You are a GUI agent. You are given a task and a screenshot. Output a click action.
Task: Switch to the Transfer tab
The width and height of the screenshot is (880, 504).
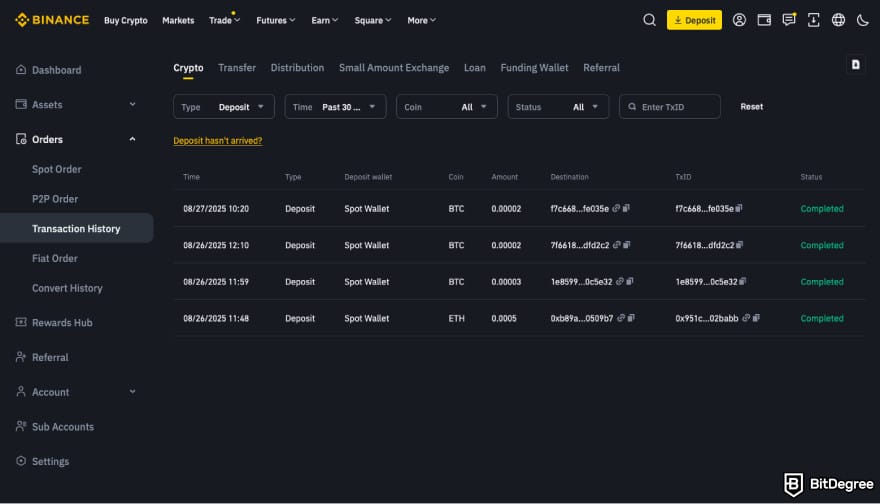click(237, 67)
